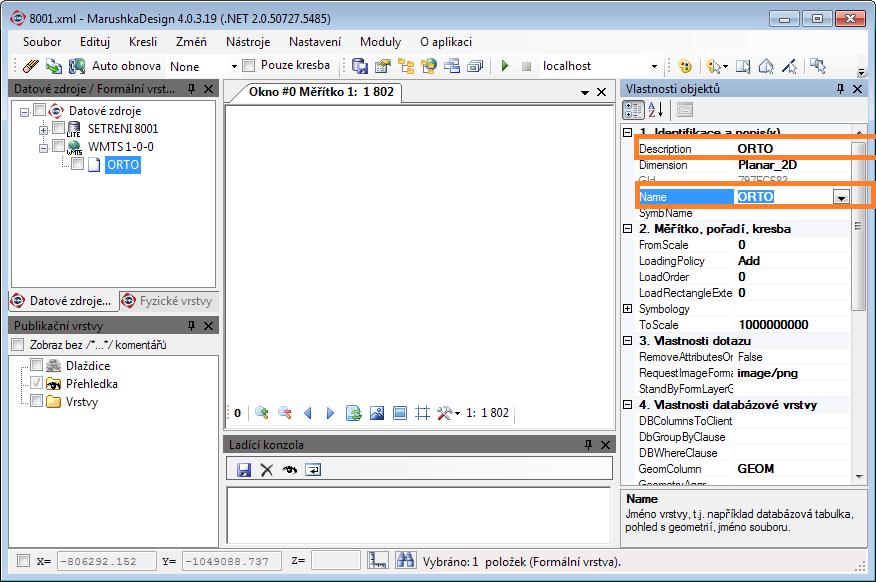Image resolution: width=876 pixels, height=582 pixels.
Task: Open the Moduly menu
Action: pyautogui.click(x=380, y=42)
